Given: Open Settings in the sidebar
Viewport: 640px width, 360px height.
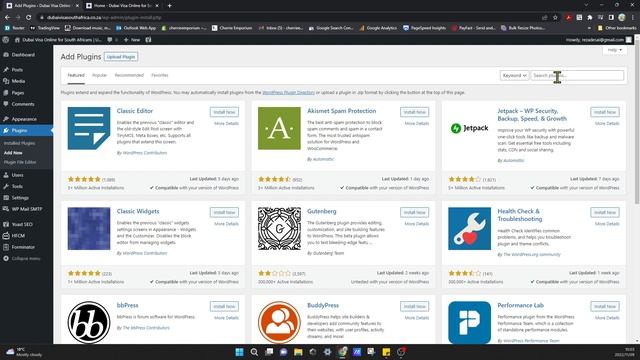Looking at the screenshot, I should tap(20, 198).
